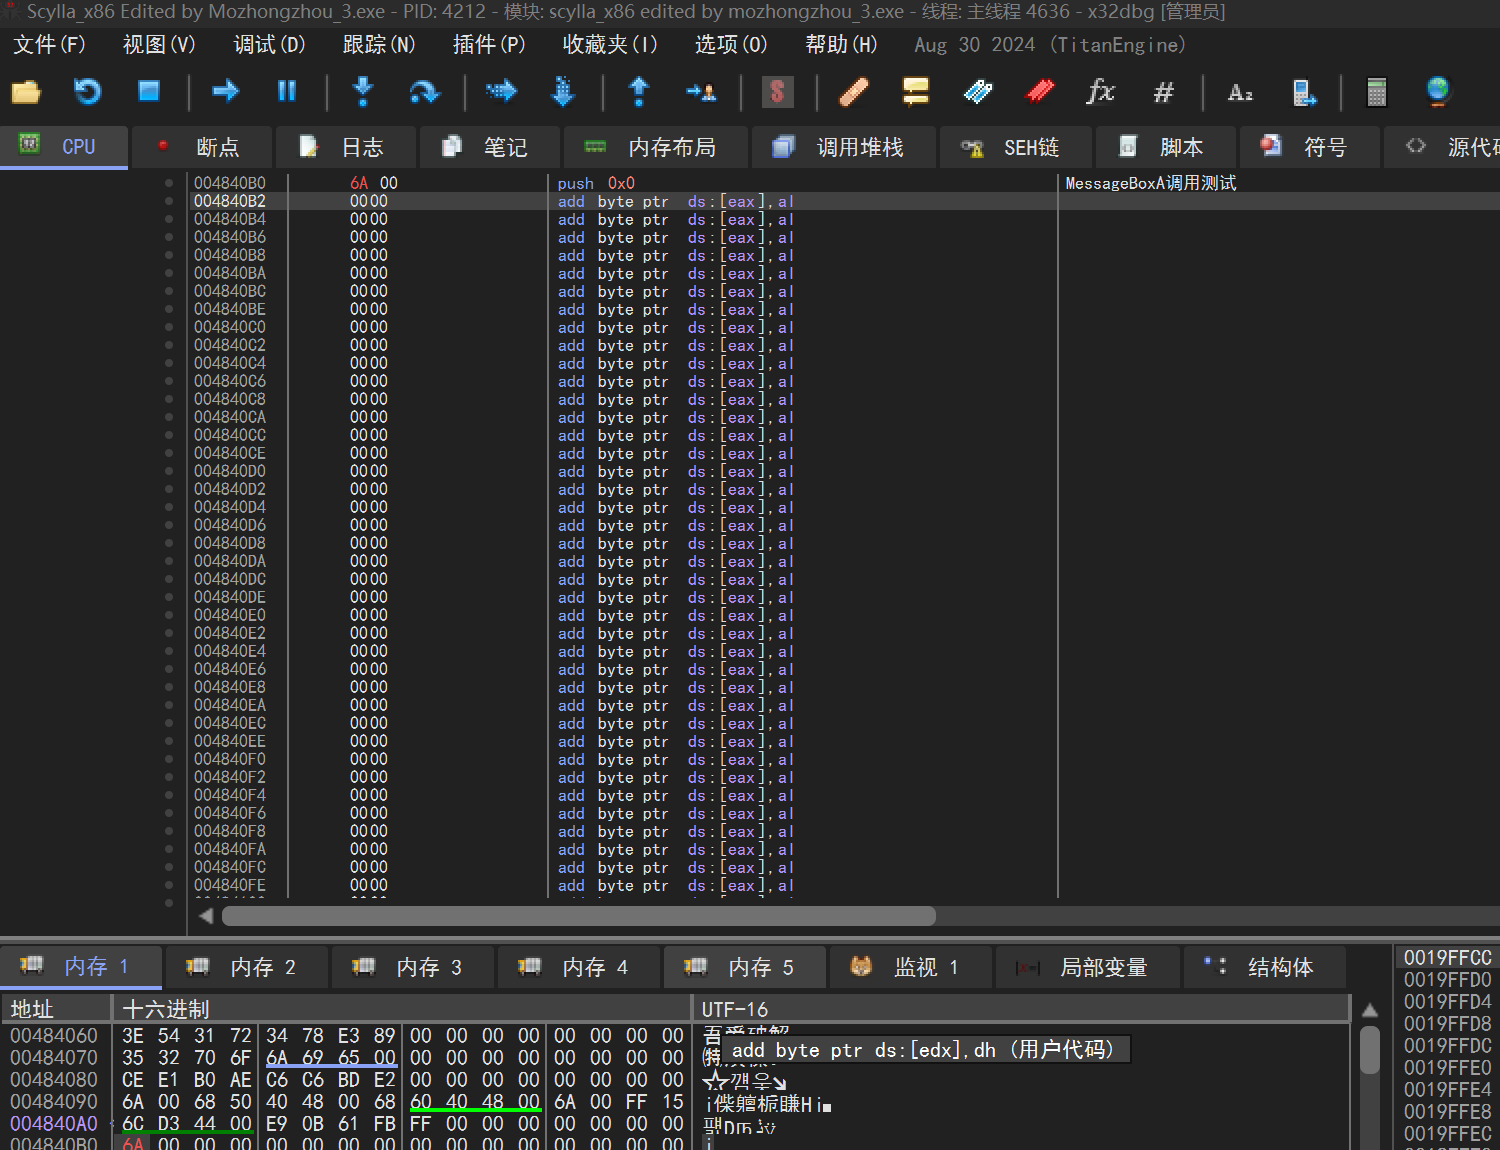1500x1150 pixels.
Task: Open the Patches dialog icon
Action: click(x=853, y=92)
